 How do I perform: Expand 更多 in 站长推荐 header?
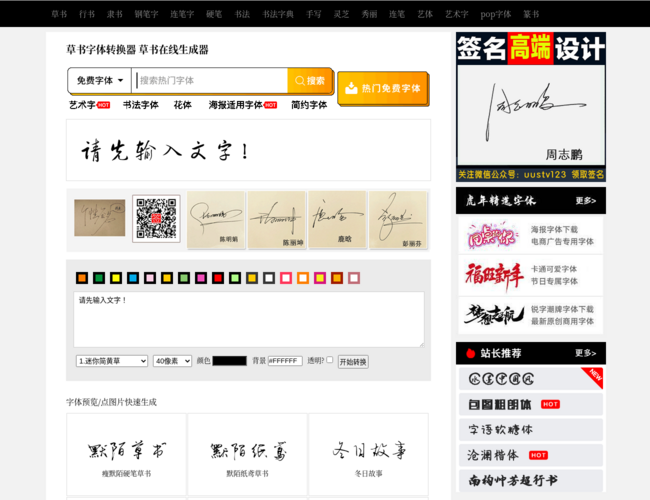(x=585, y=353)
